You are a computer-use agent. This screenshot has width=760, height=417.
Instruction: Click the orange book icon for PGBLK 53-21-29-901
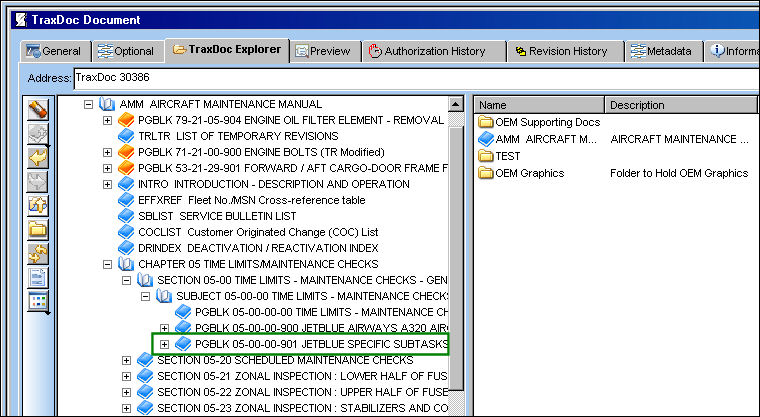[x=126, y=168]
